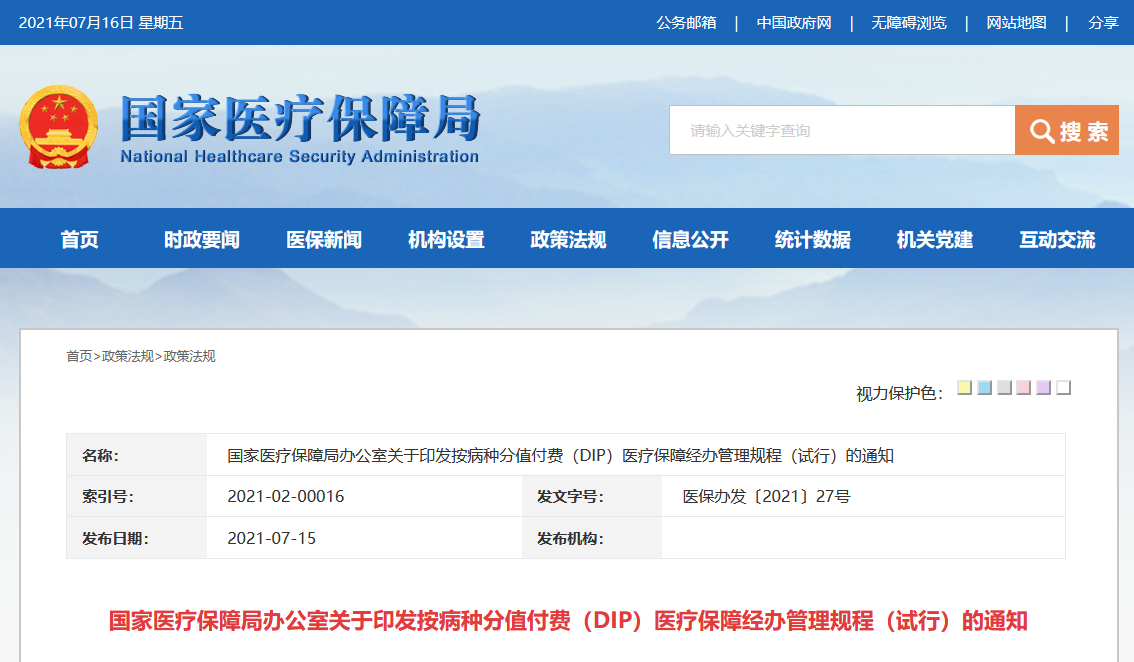1134x662 pixels.
Task: Open 中国政府网 link
Action: click(x=794, y=23)
